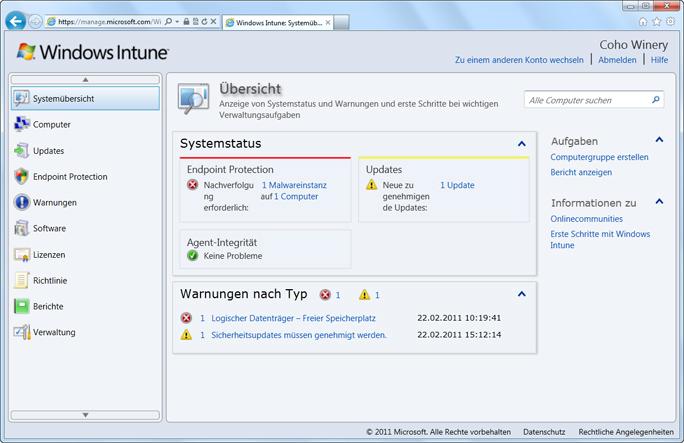
Task: Open the Computer section
Action: [x=85, y=124]
